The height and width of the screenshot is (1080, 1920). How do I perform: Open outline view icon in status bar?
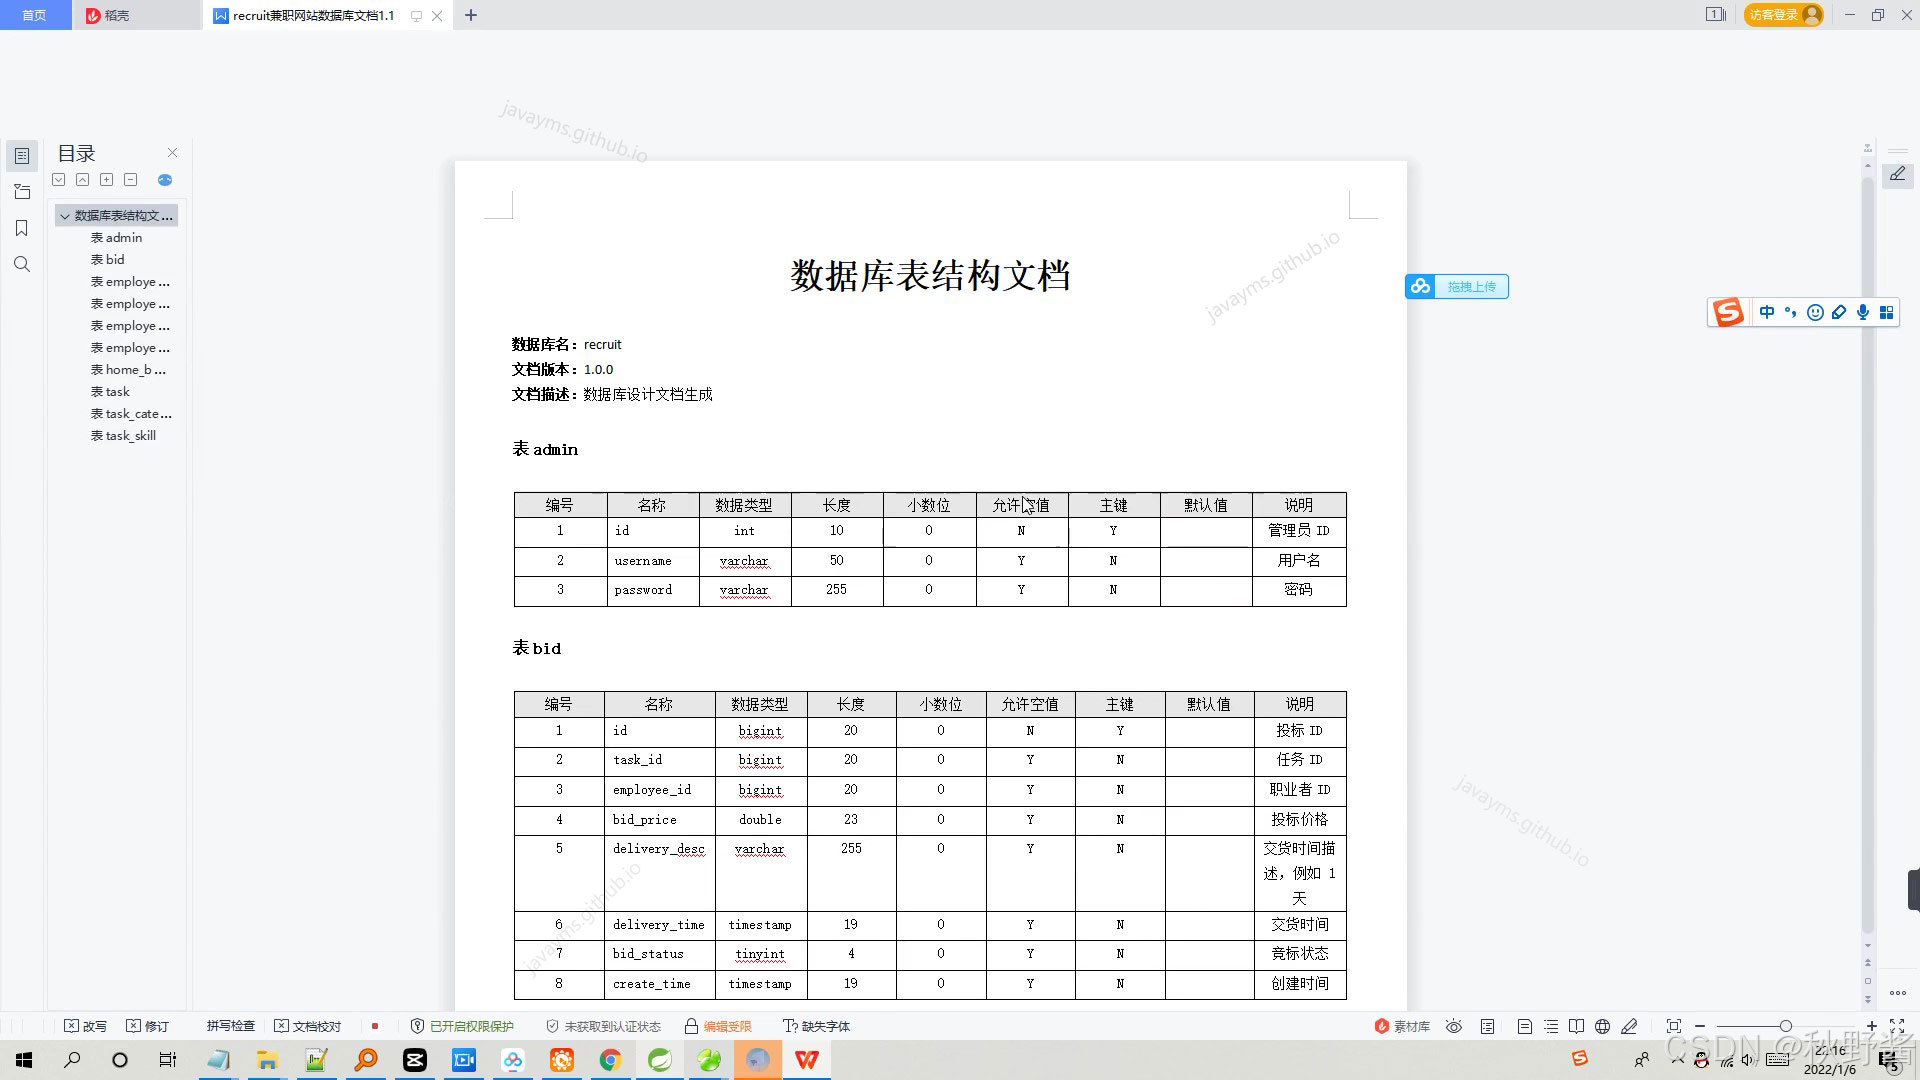1550,1026
